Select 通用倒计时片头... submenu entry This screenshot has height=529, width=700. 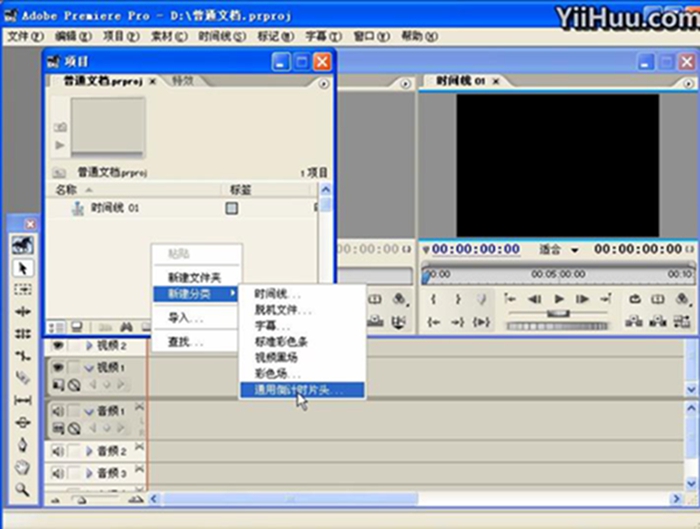click(302, 390)
